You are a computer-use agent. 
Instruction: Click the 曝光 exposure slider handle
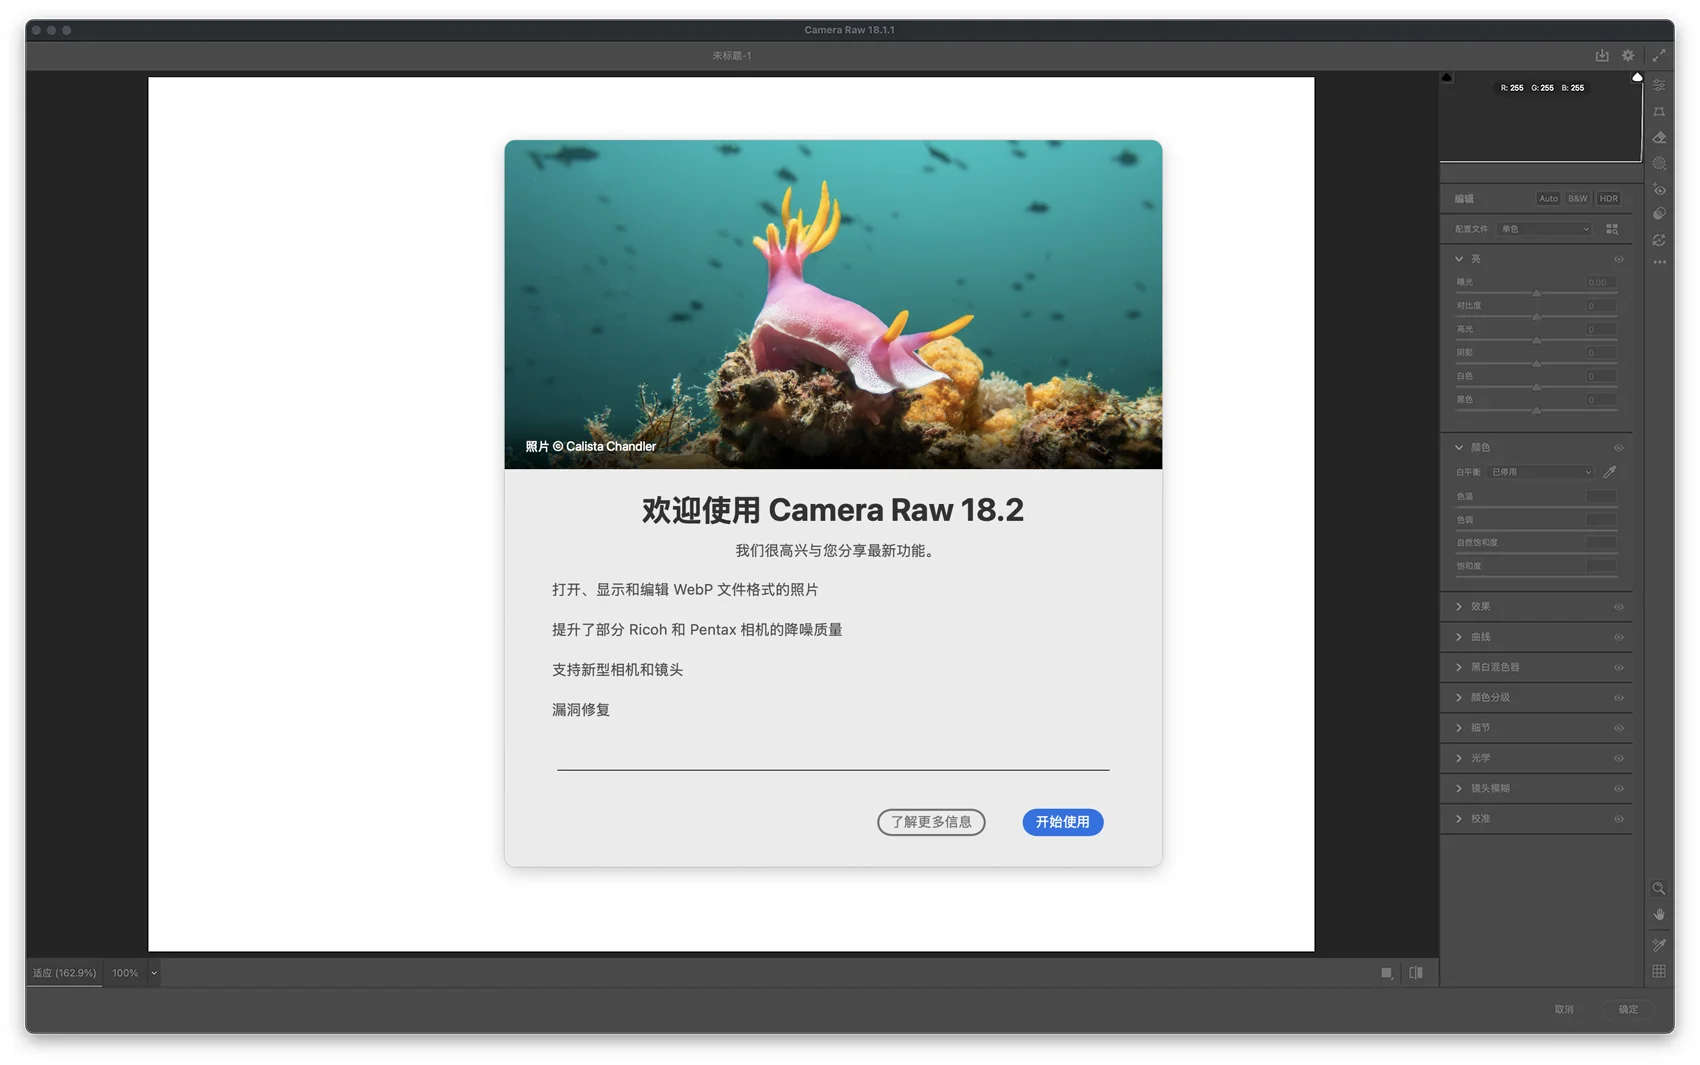point(1536,293)
